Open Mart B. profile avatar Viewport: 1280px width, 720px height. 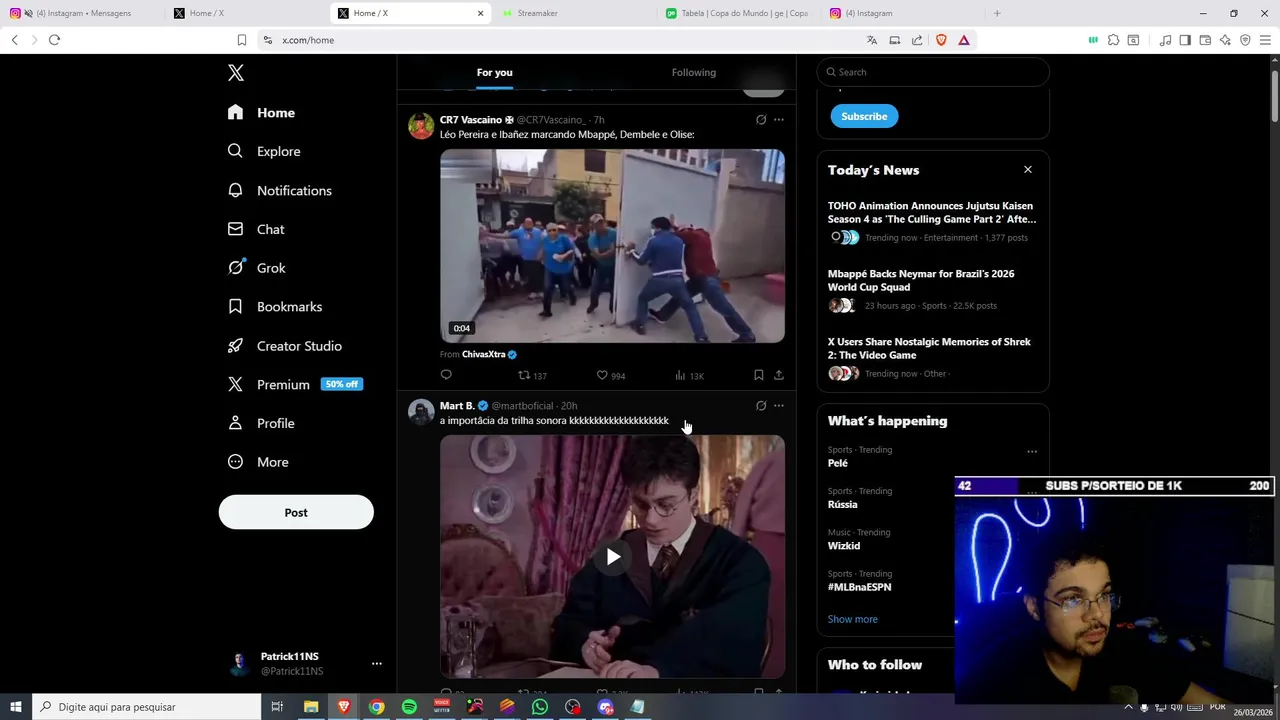tap(421, 412)
